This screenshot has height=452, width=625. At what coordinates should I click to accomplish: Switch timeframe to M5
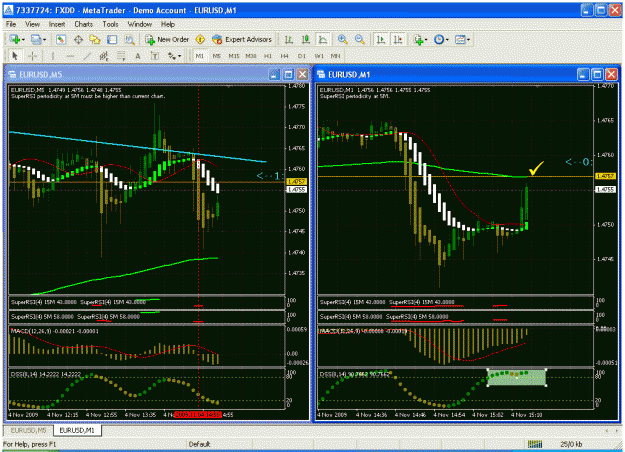coord(216,56)
